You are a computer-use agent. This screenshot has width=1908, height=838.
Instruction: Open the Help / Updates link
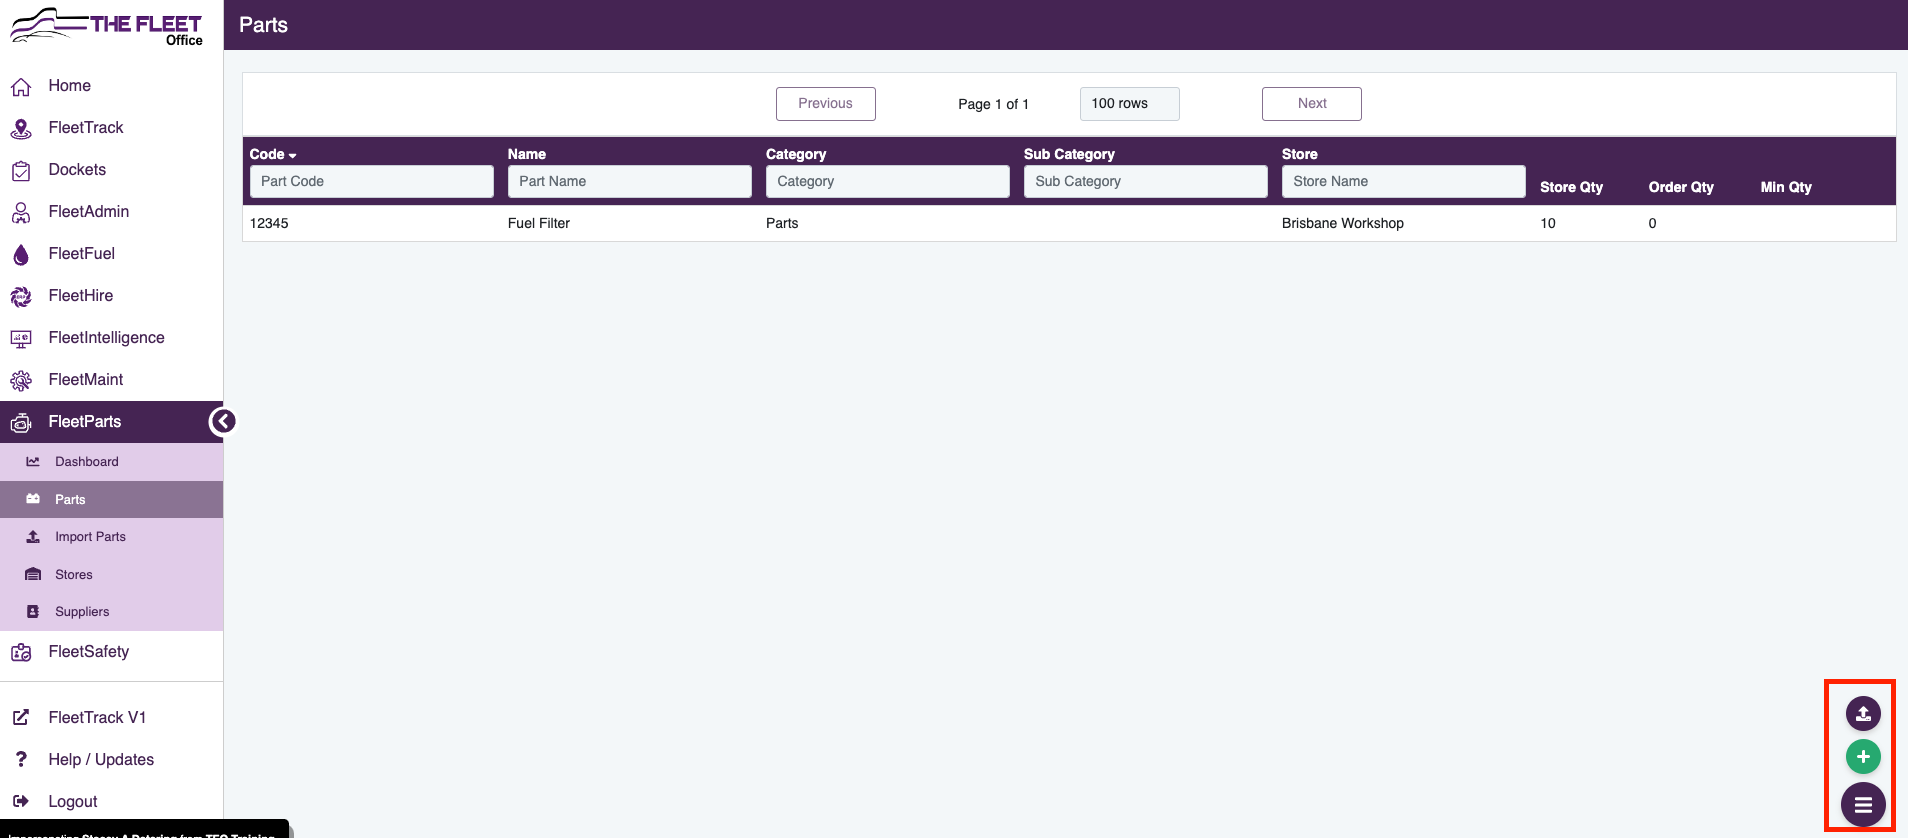click(101, 760)
